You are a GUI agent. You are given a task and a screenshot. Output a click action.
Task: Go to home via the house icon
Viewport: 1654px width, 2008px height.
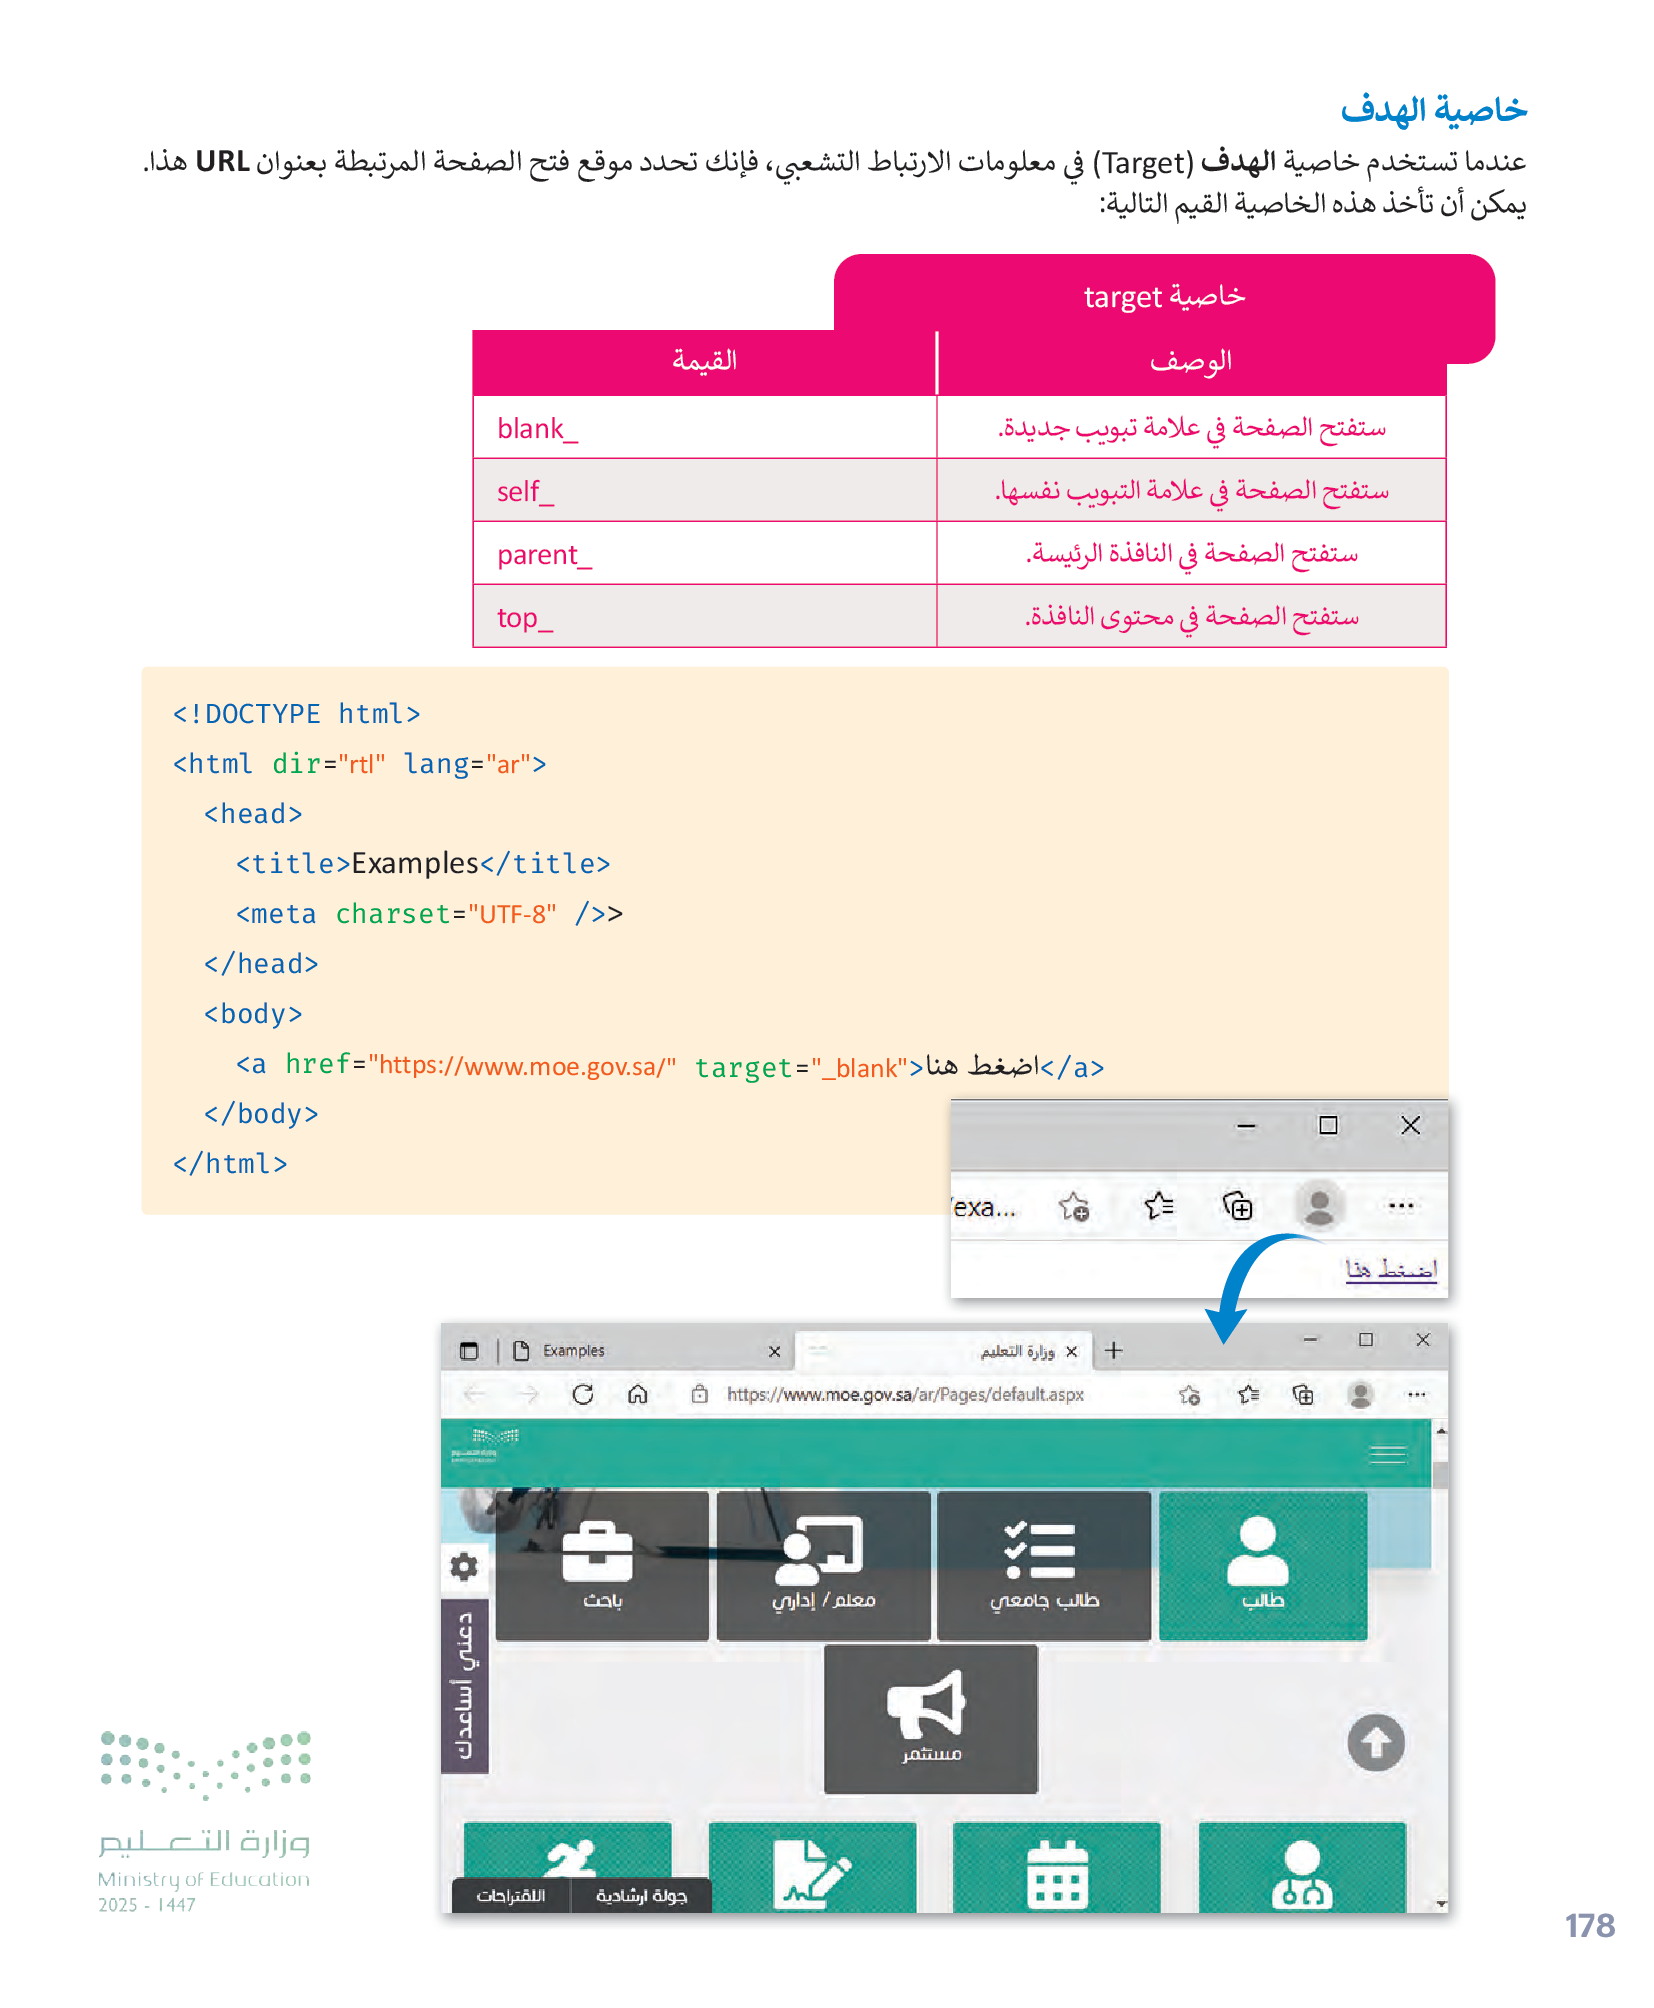click(x=638, y=1394)
